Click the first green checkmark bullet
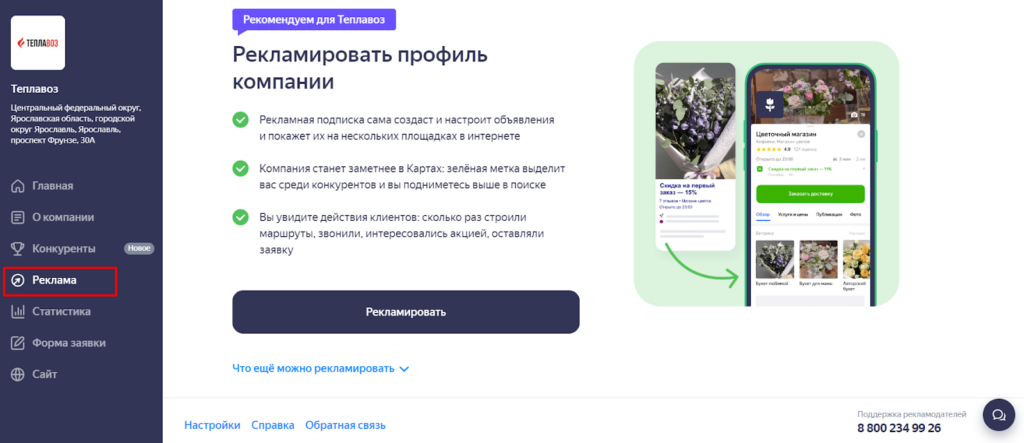 click(x=240, y=120)
